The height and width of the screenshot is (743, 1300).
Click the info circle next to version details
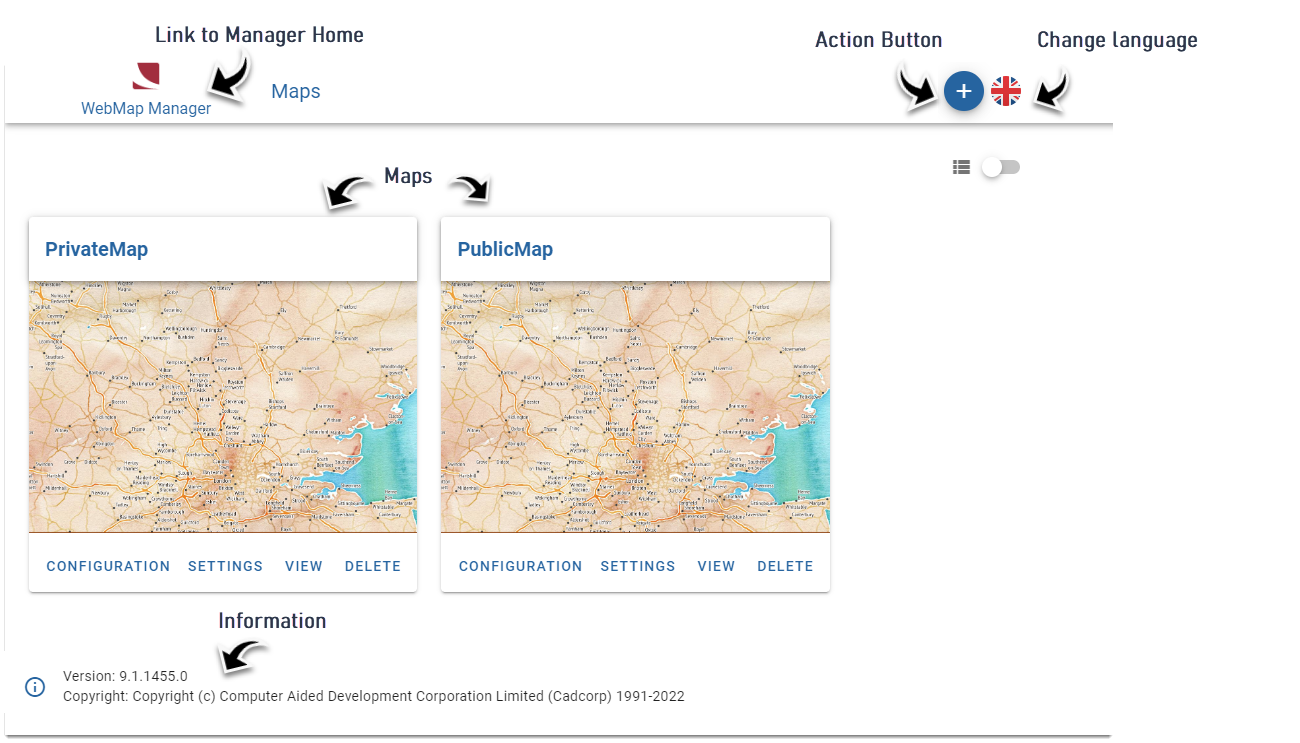[x=35, y=687]
